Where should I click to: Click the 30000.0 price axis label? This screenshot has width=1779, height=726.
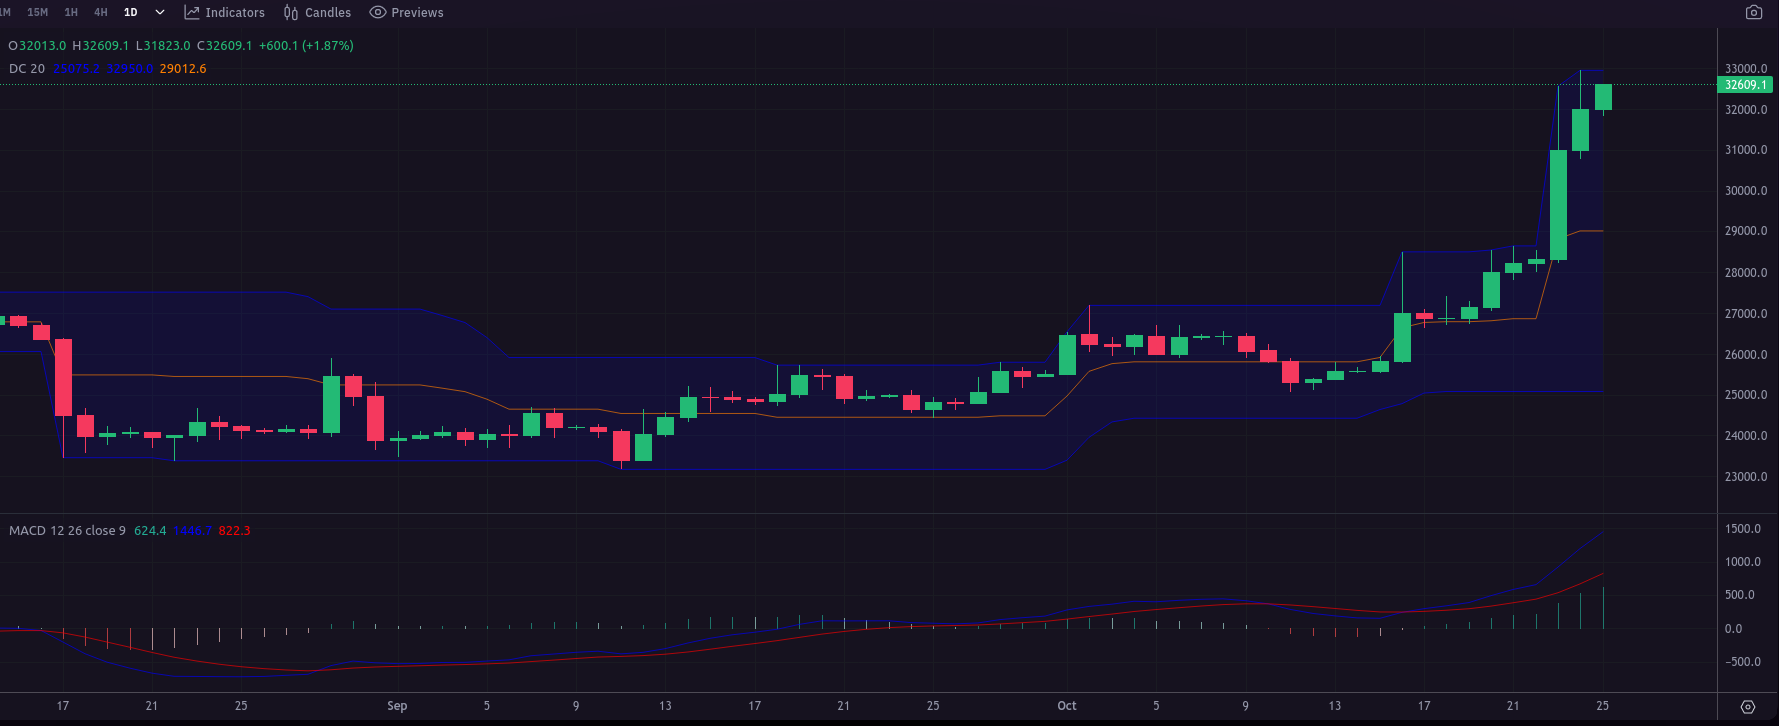point(1746,191)
